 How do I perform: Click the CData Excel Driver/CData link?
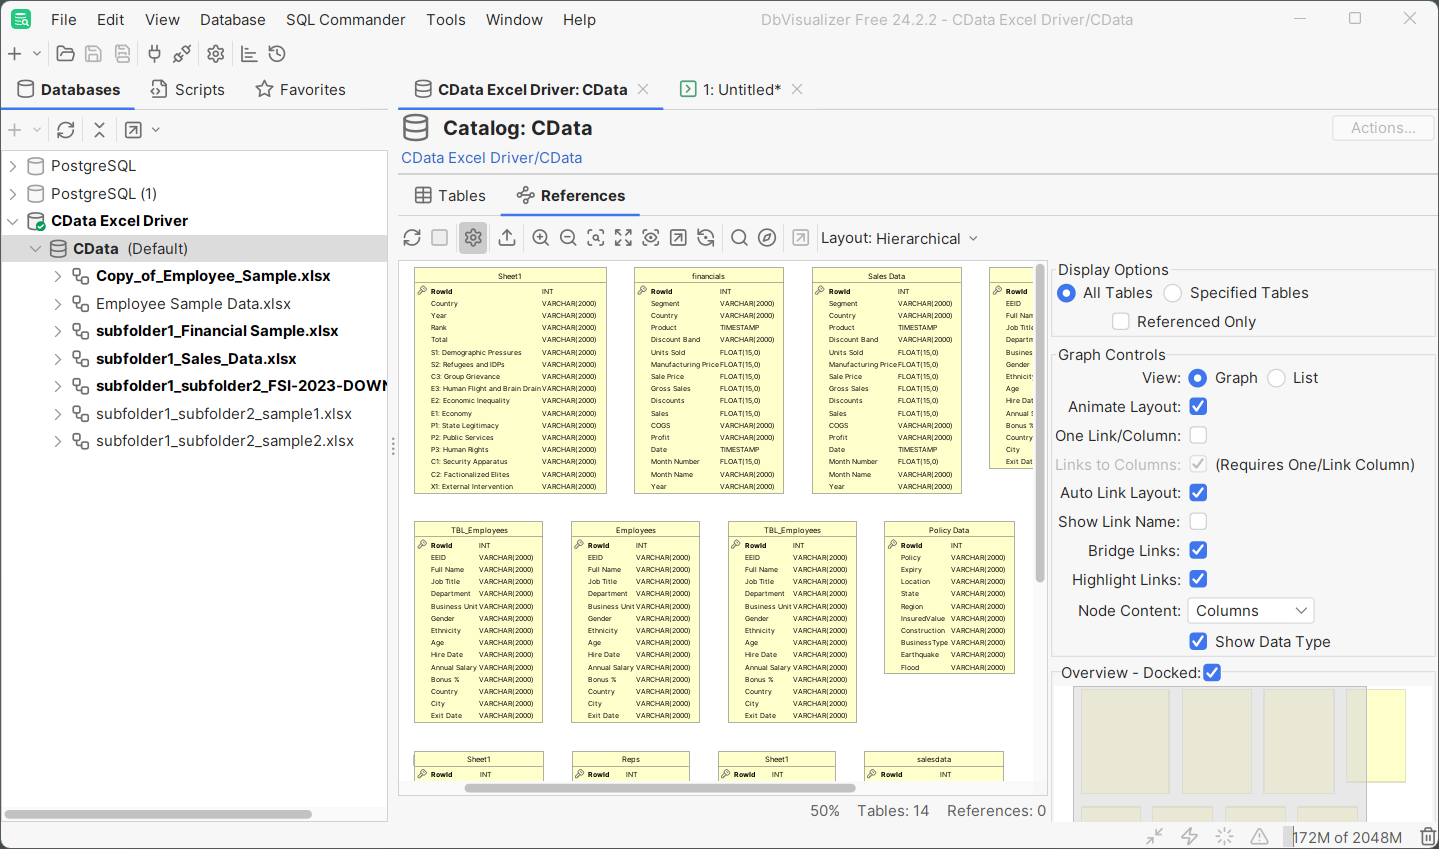tap(491, 158)
